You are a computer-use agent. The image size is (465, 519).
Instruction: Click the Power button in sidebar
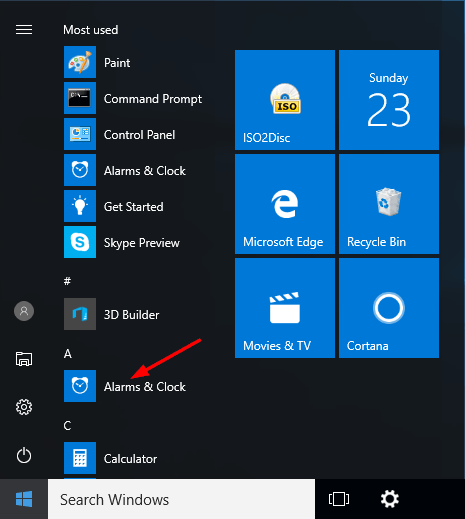click(x=24, y=455)
